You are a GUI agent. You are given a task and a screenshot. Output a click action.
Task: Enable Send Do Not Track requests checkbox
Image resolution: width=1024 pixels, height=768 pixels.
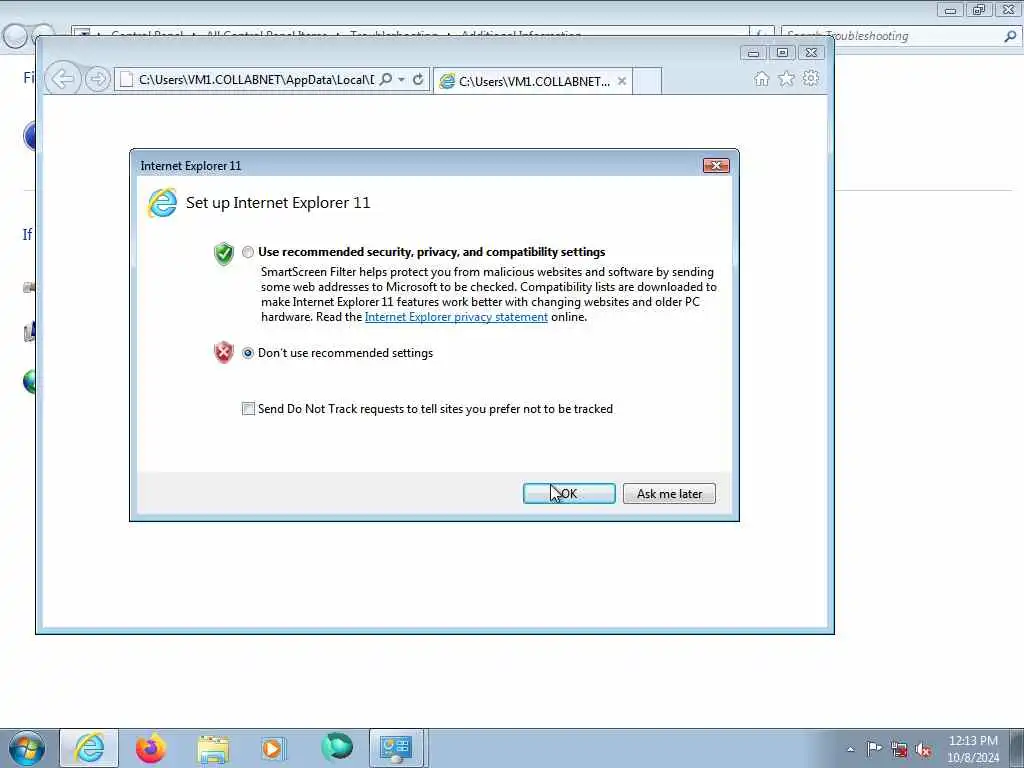coord(248,409)
